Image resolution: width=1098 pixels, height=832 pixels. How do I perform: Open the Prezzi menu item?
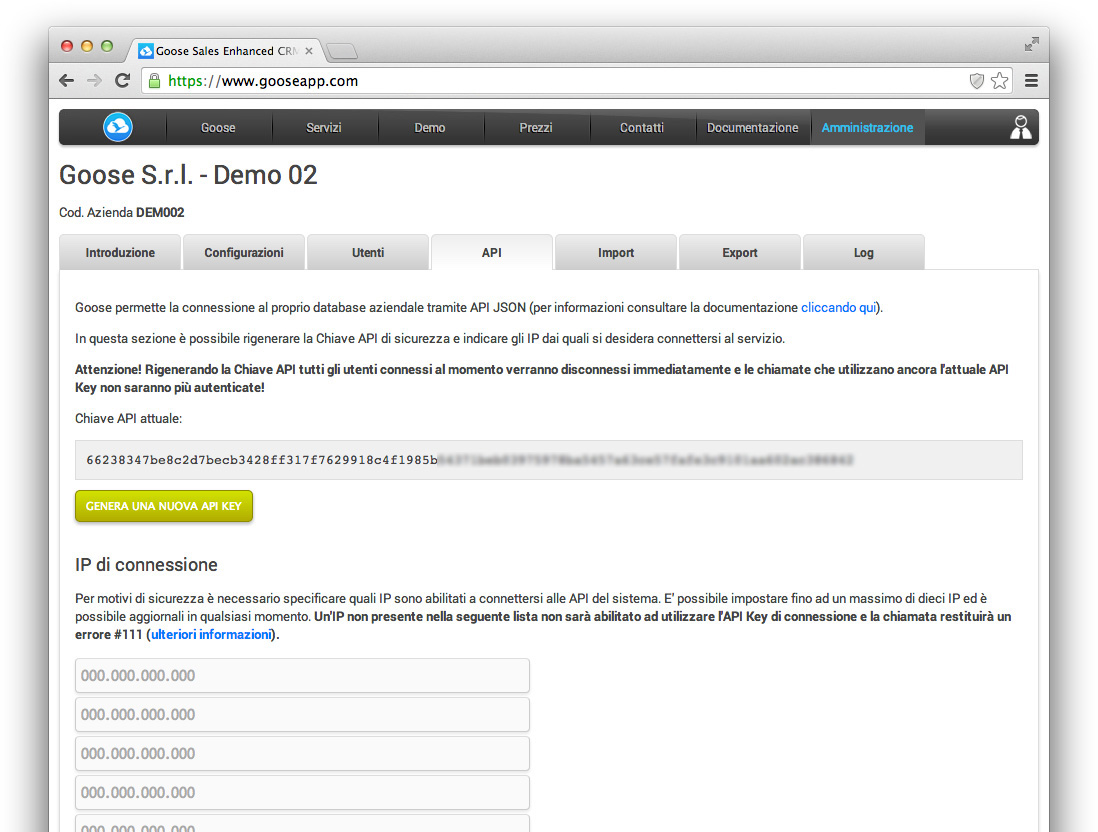pos(536,127)
